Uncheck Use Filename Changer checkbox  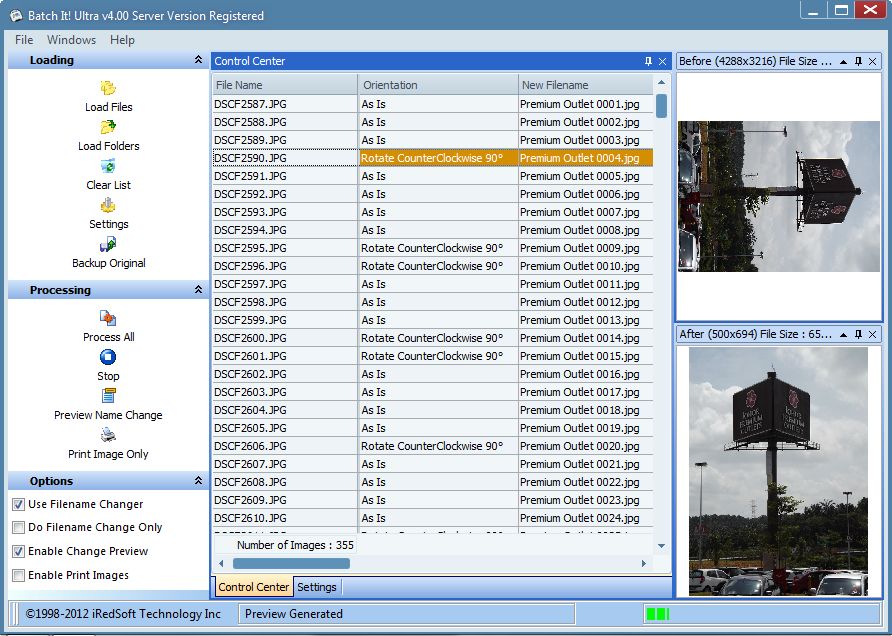tap(18, 505)
